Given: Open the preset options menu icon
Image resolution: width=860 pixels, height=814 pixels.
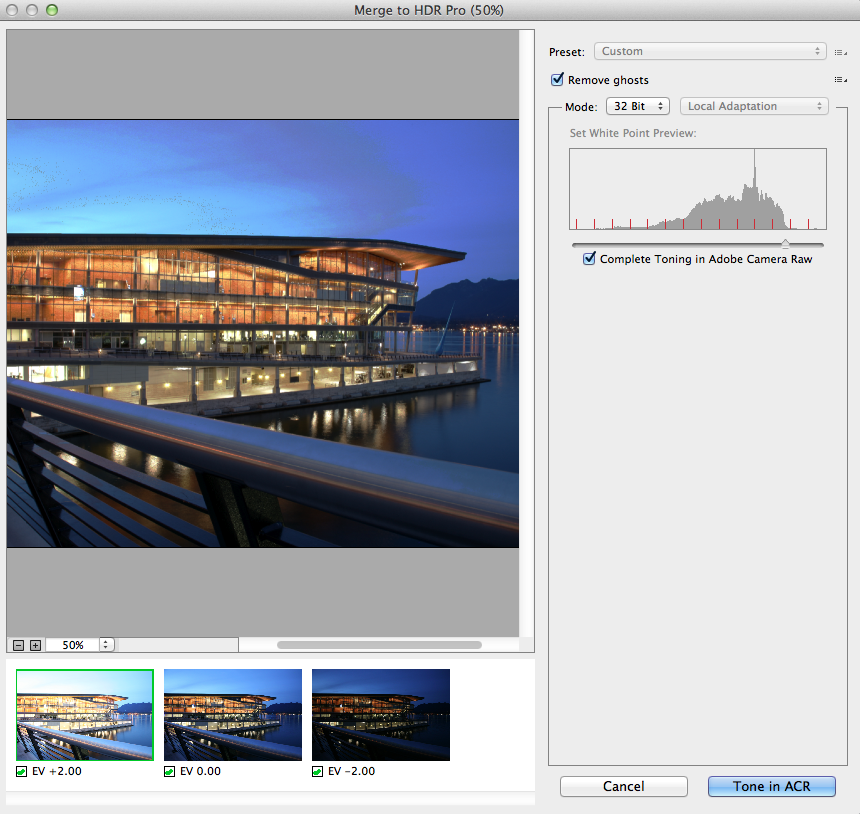Looking at the screenshot, I should 840,53.
